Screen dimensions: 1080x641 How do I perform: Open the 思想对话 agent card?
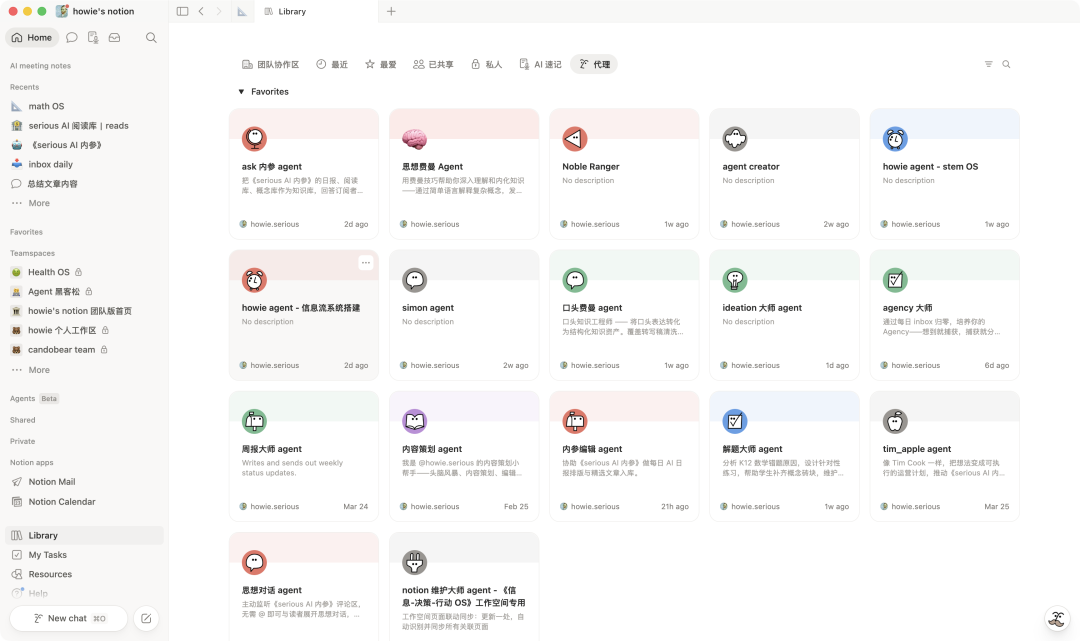coord(304,586)
